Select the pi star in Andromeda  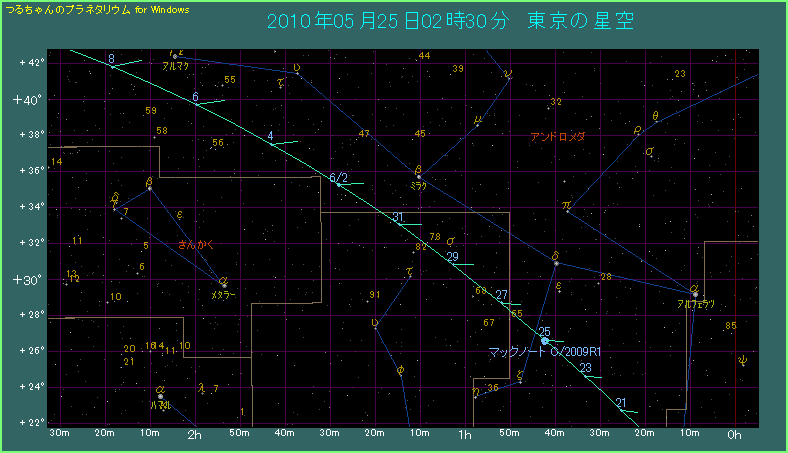pos(567,210)
